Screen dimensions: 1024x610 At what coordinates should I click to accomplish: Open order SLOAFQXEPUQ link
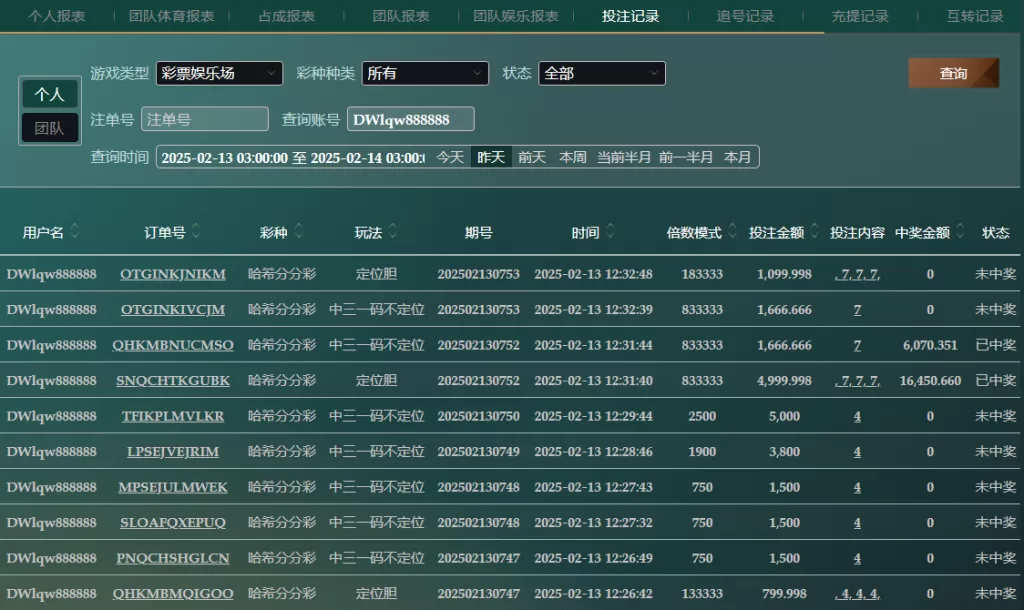point(173,522)
